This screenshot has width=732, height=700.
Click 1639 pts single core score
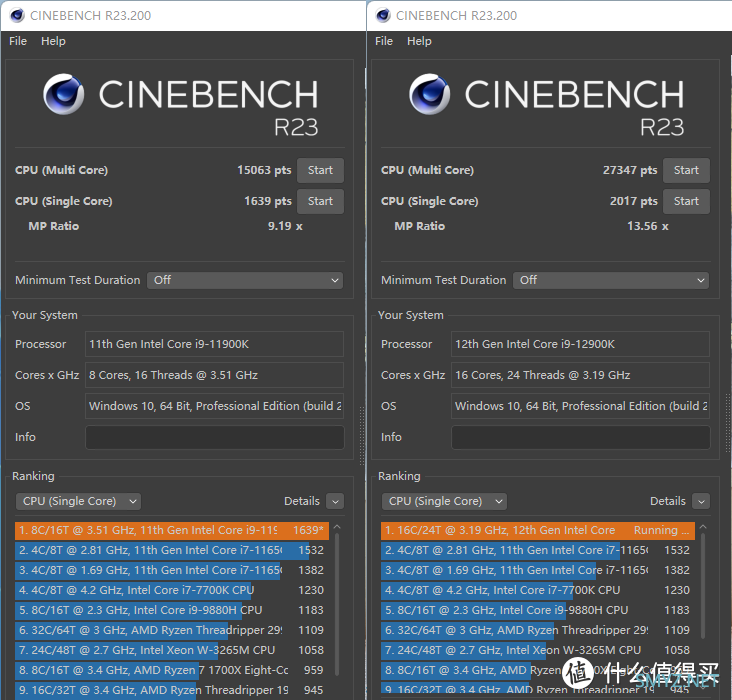click(x=268, y=201)
